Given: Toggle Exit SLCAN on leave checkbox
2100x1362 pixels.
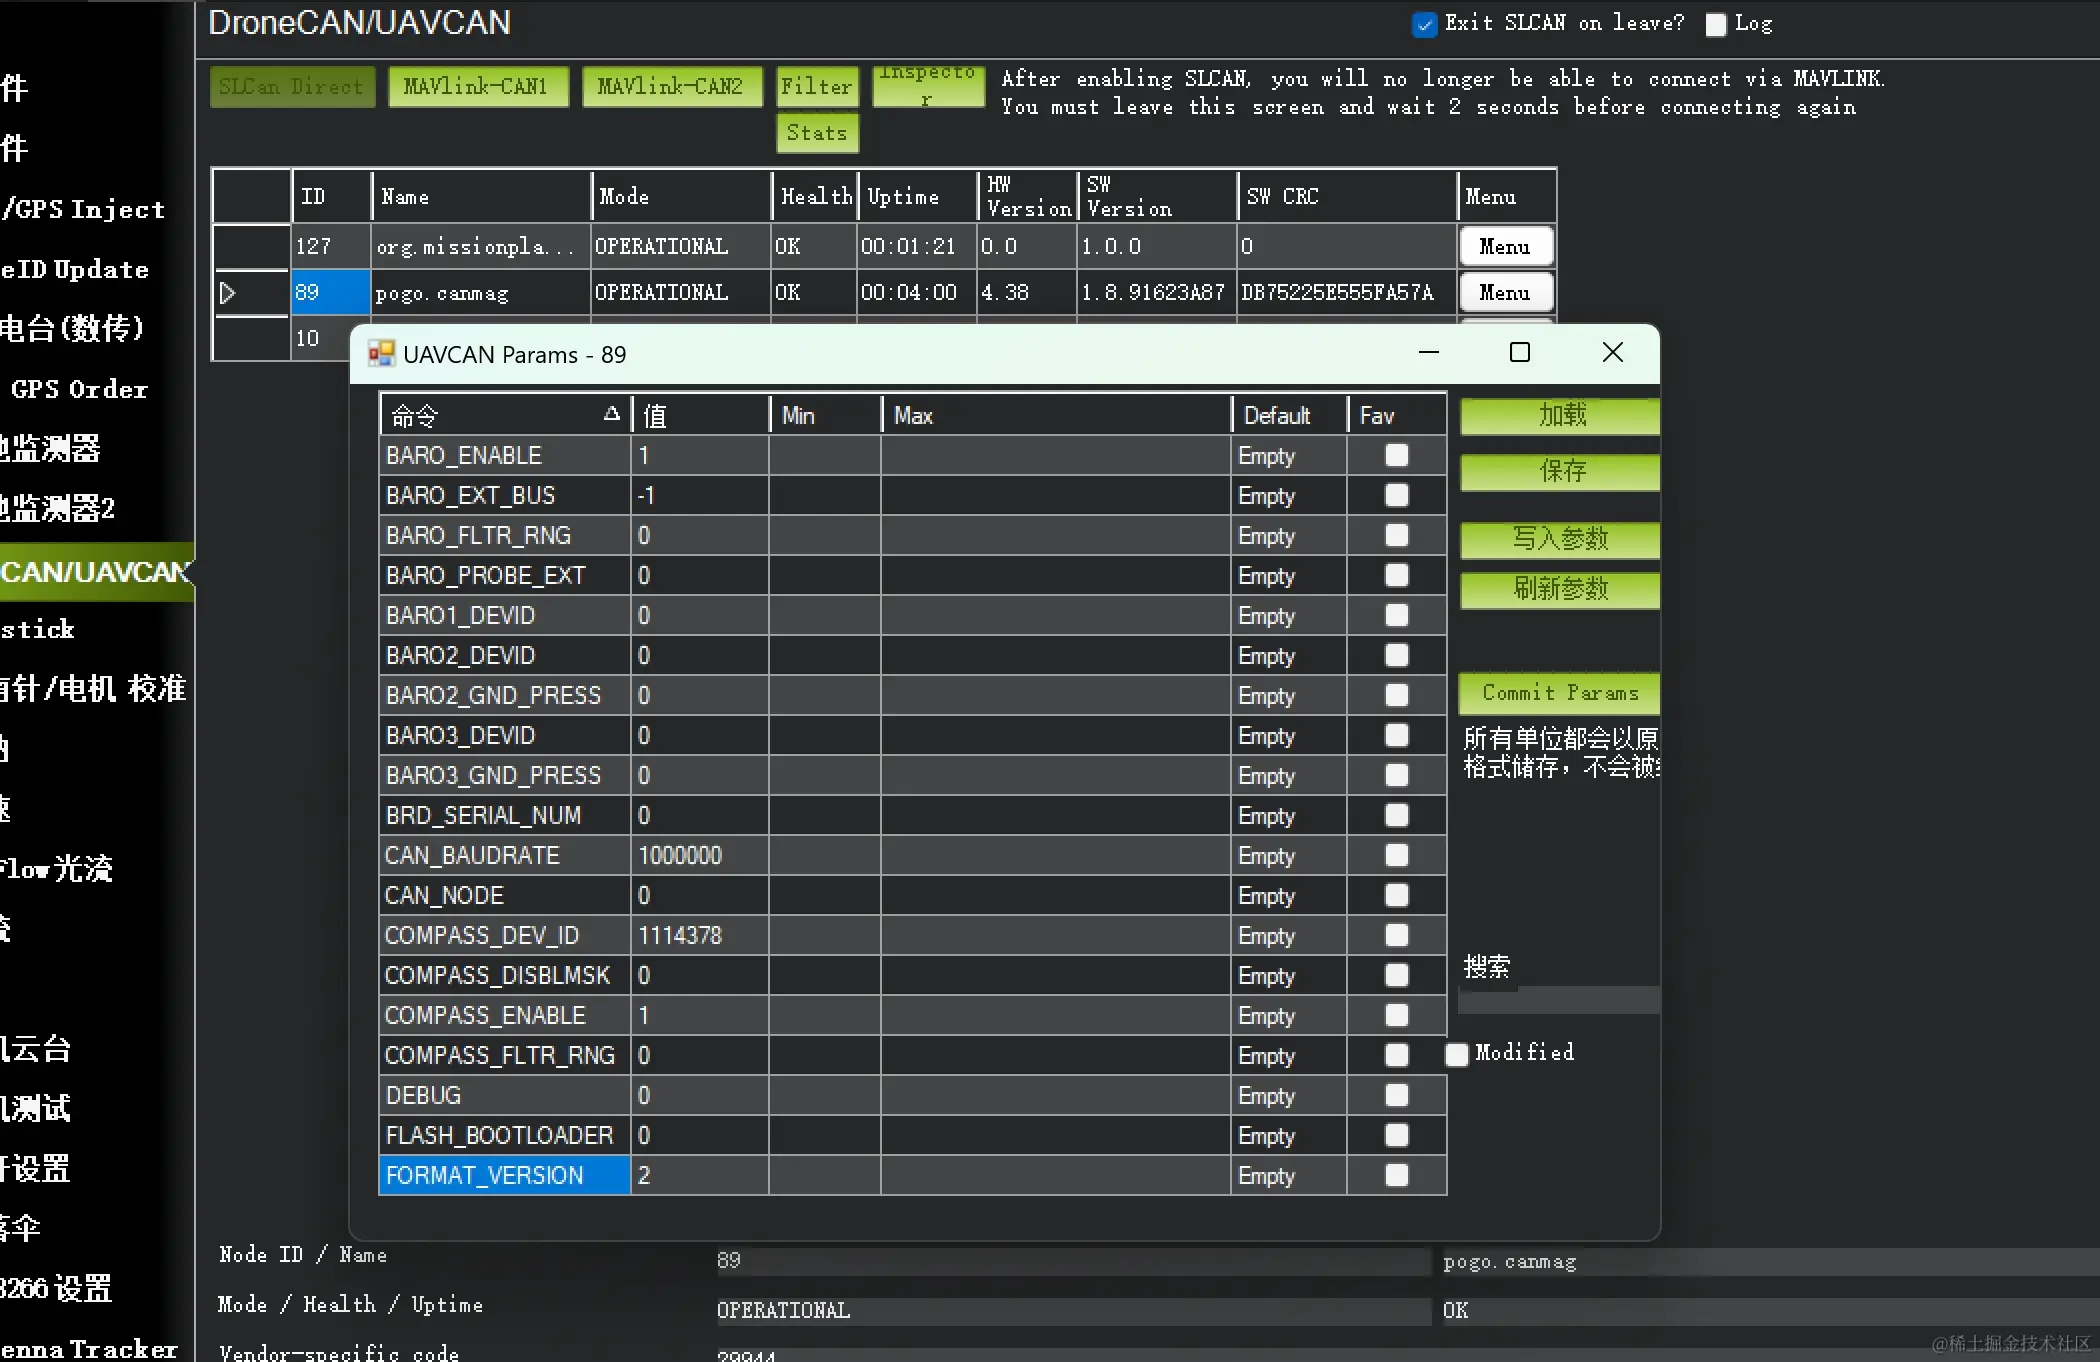Looking at the screenshot, I should pos(1424,24).
